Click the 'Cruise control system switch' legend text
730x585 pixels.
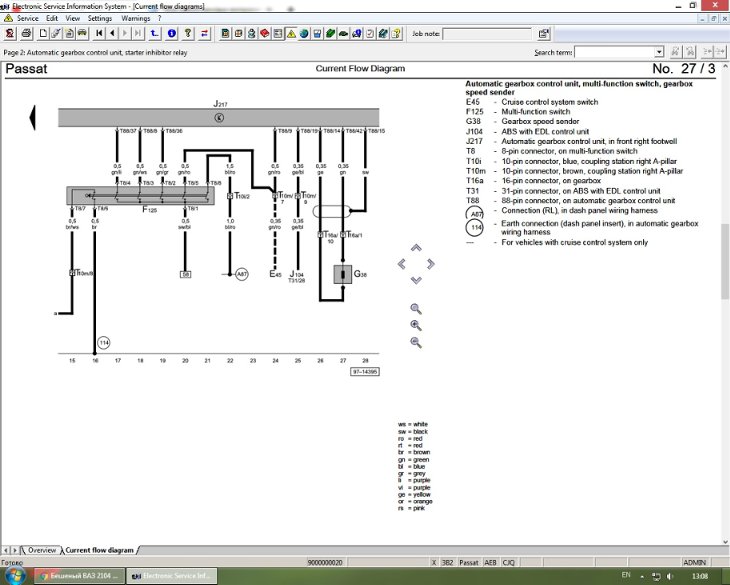coord(549,102)
